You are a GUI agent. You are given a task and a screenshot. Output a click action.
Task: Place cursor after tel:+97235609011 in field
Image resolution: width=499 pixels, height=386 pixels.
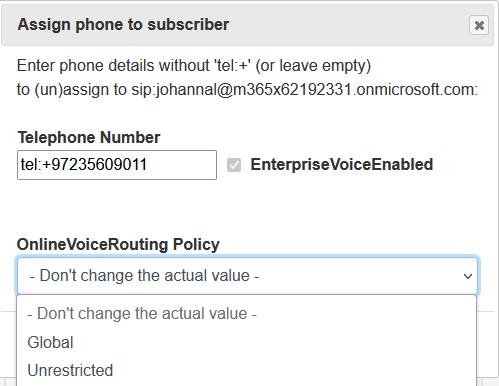tap(149, 165)
